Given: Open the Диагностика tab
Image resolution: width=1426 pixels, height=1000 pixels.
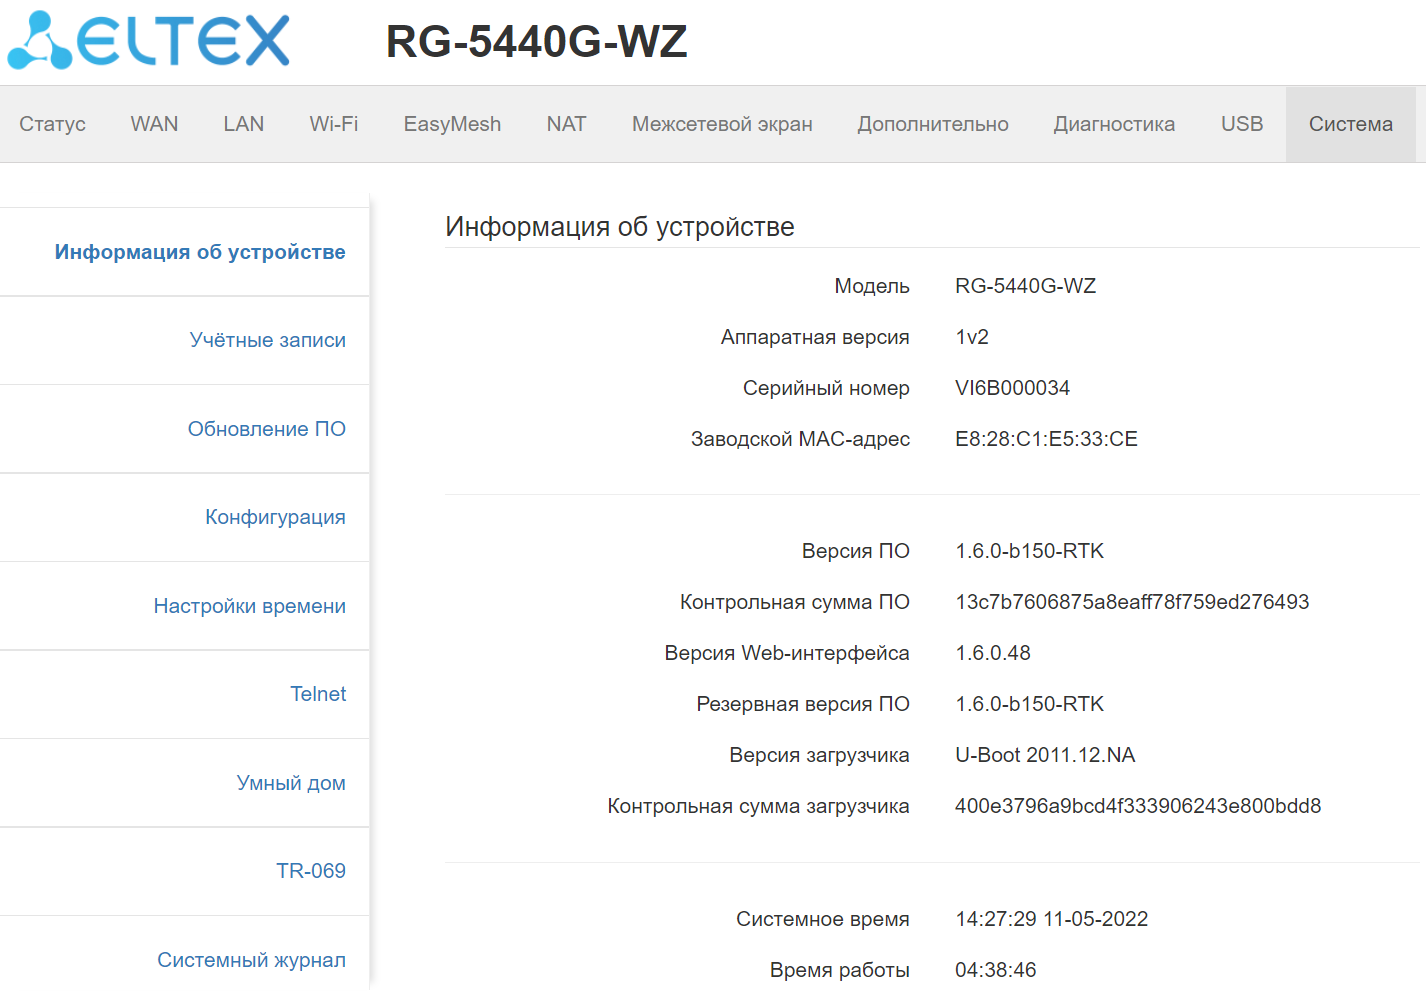Looking at the screenshot, I should point(1114,124).
